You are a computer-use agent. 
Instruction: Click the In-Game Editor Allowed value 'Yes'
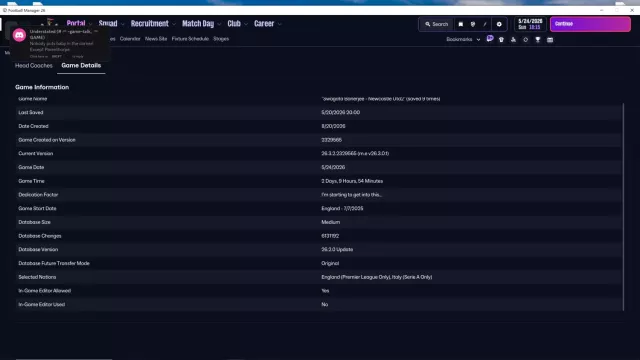click(x=325, y=291)
